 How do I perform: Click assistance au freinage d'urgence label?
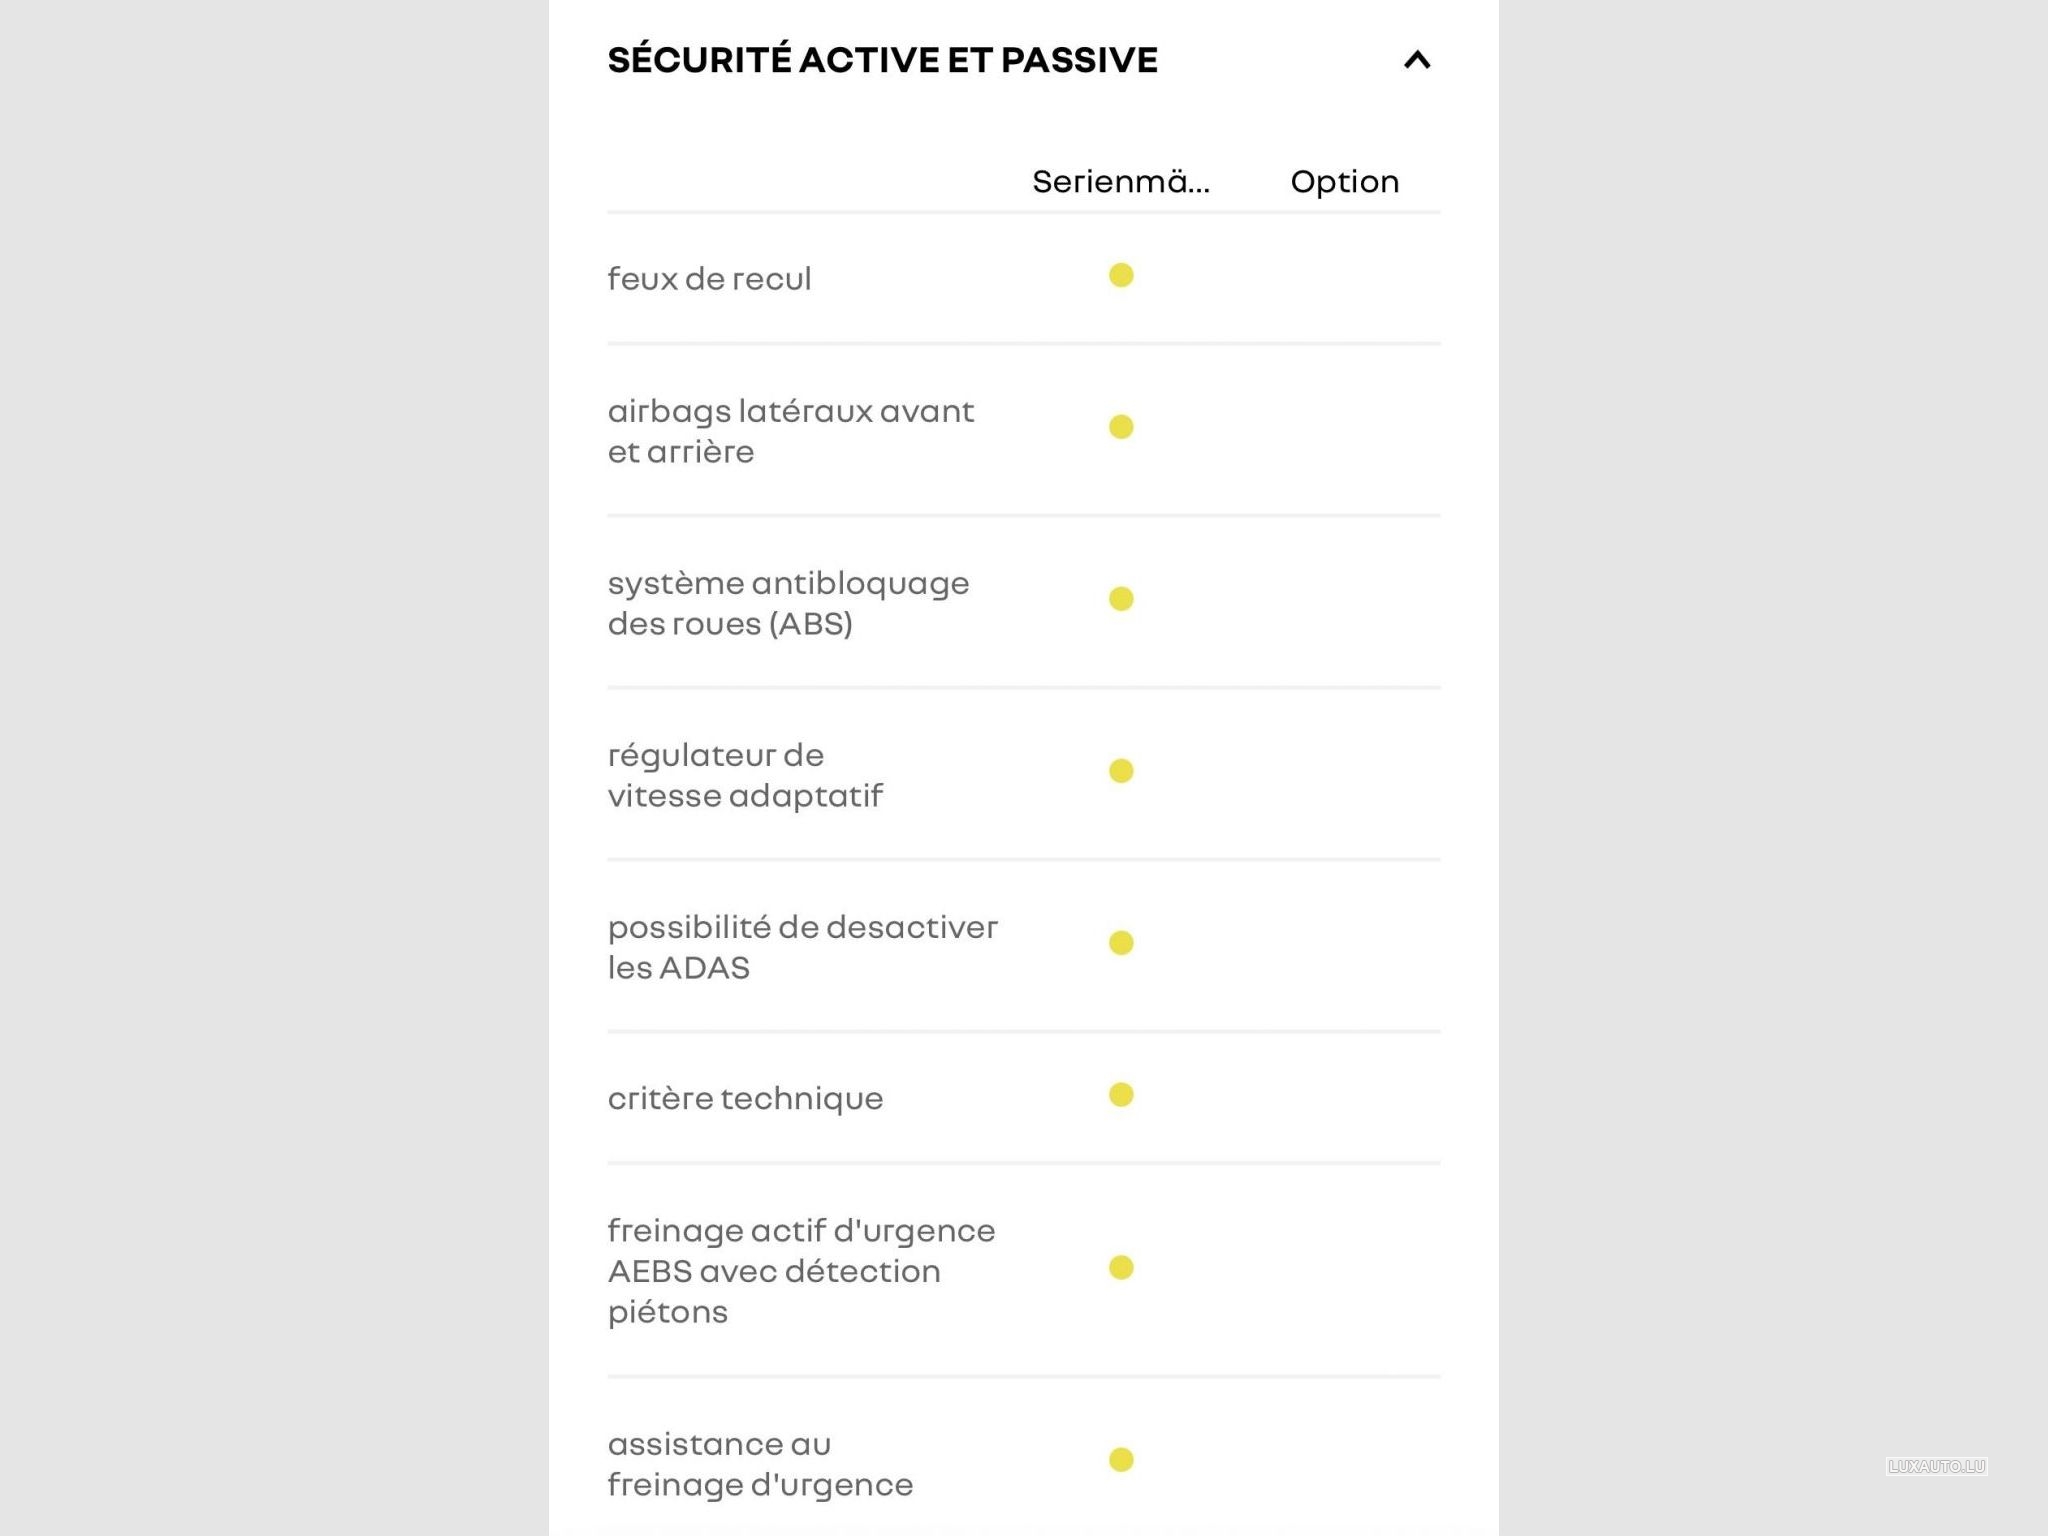[760, 1464]
